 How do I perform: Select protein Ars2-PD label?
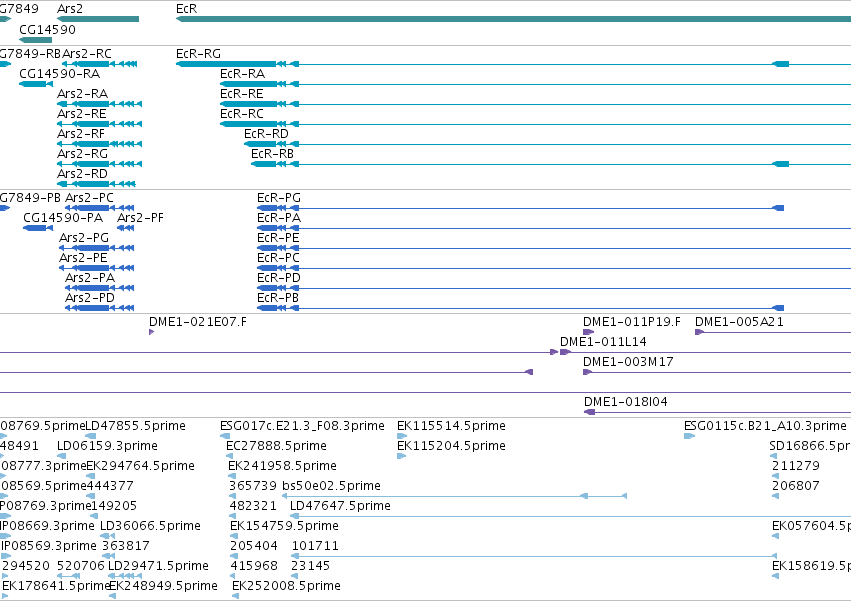tap(90, 298)
